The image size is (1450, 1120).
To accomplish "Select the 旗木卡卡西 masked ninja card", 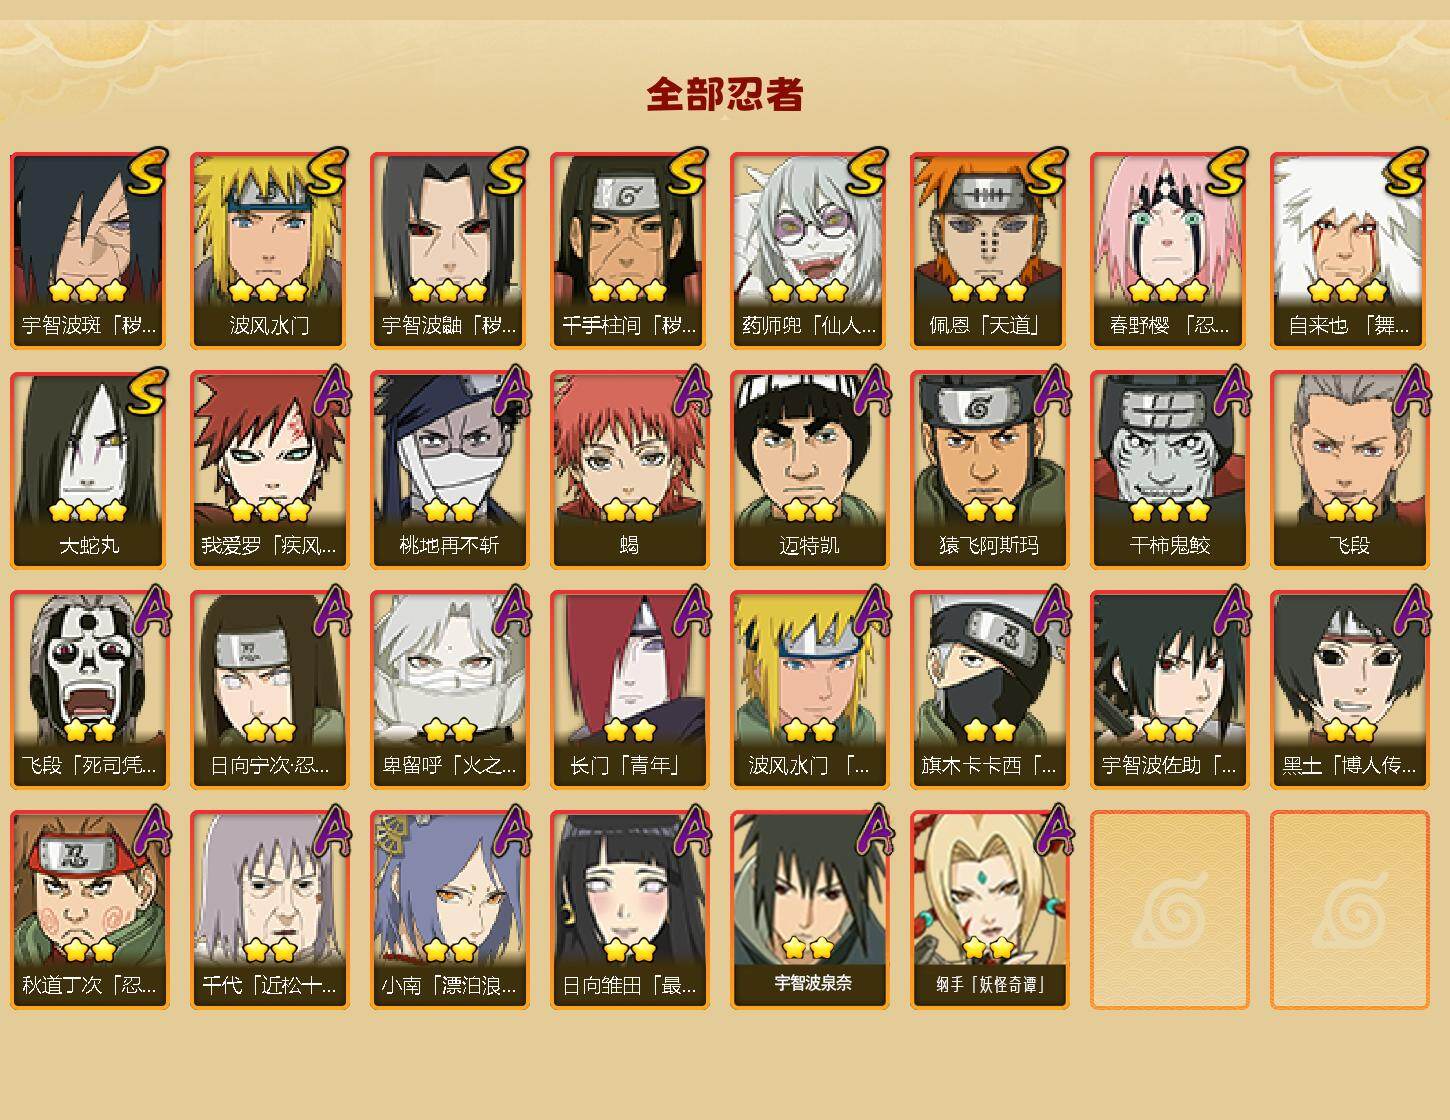I will point(990,690).
